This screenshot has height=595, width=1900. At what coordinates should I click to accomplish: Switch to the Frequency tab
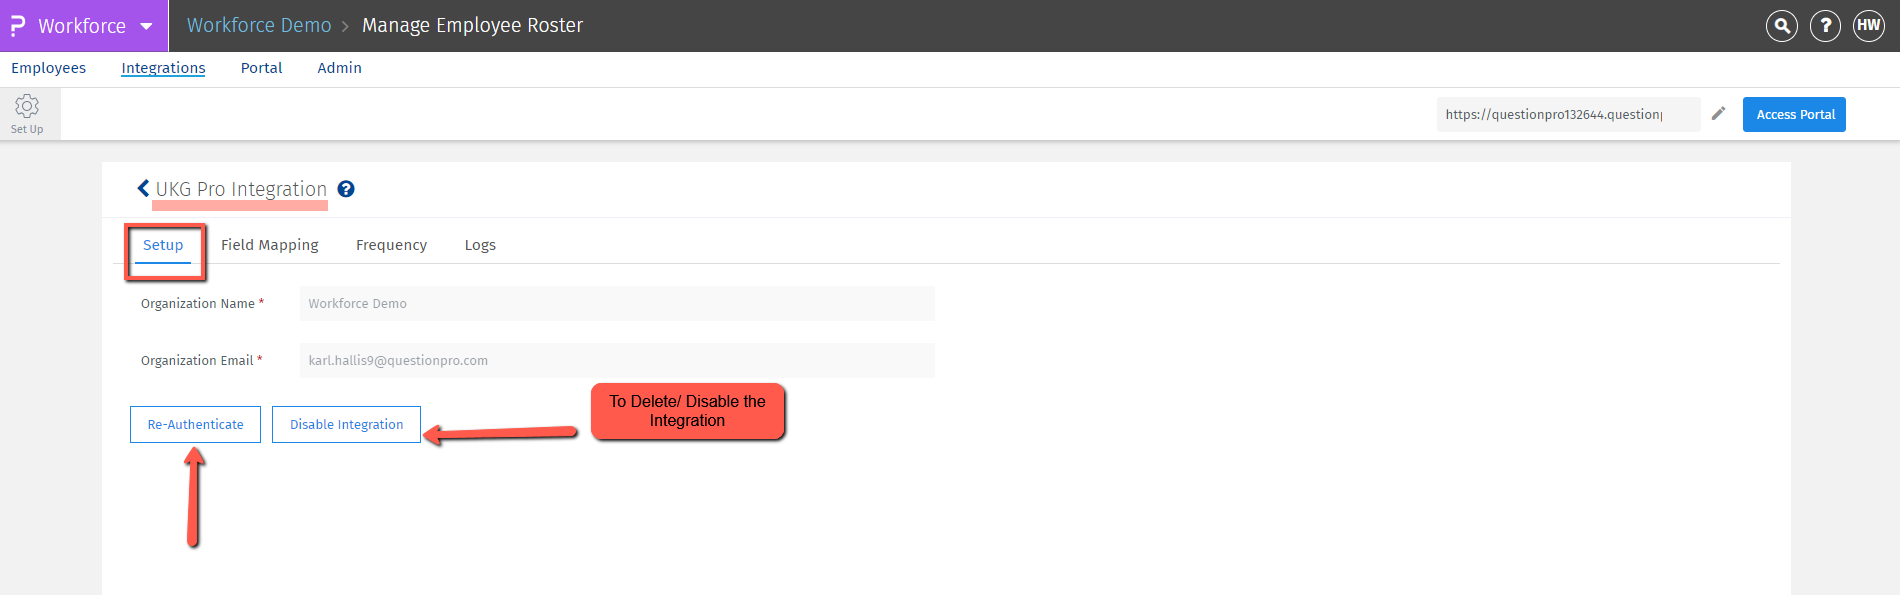coord(391,245)
